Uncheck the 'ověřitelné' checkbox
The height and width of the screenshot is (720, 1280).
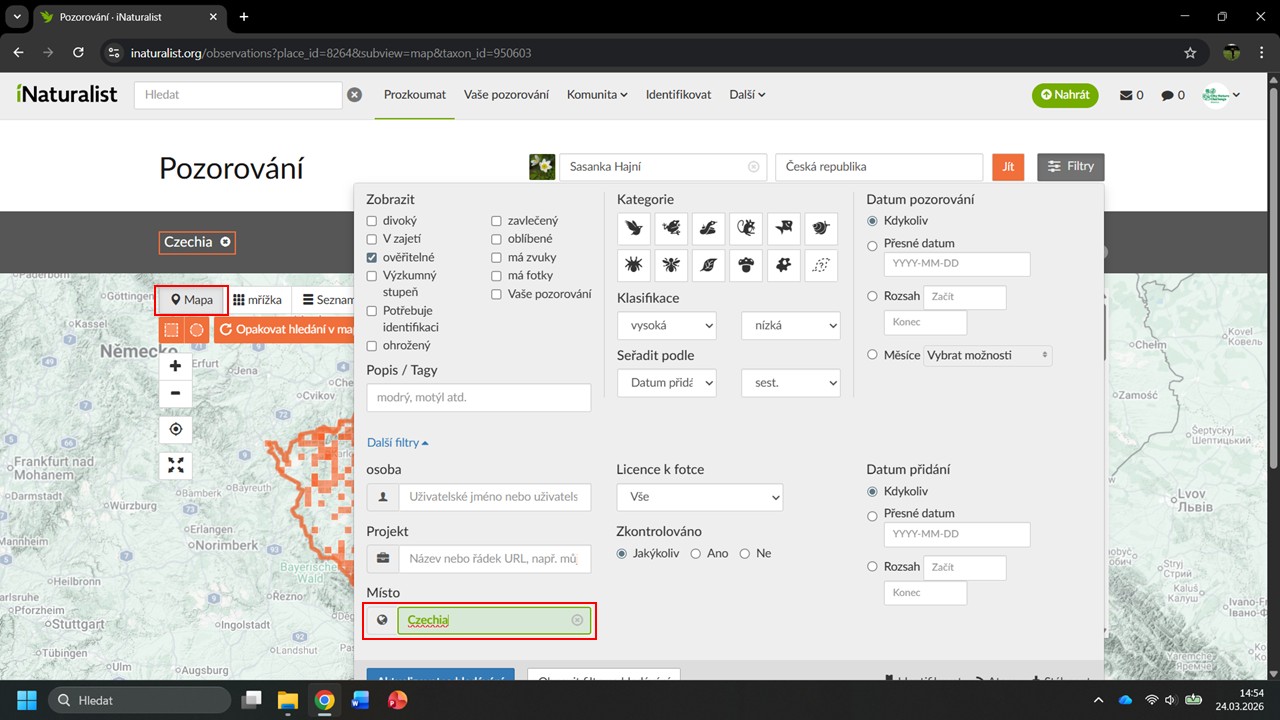(372, 257)
